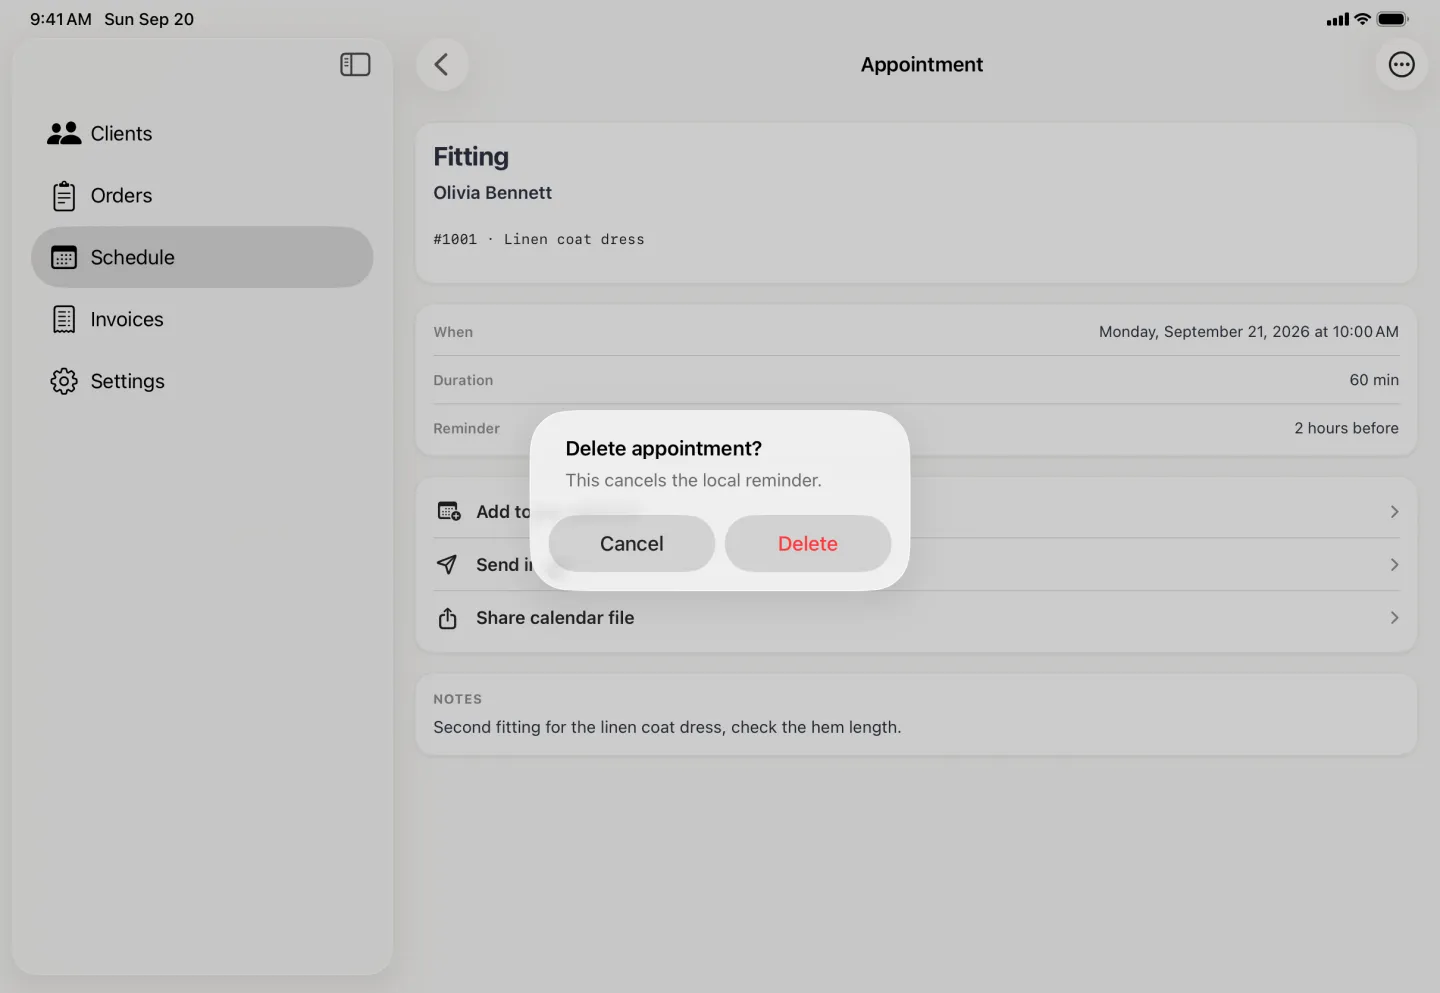Select the 60 min duration value
Screen dimensions: 1440x993
(x=1374, y=380)
